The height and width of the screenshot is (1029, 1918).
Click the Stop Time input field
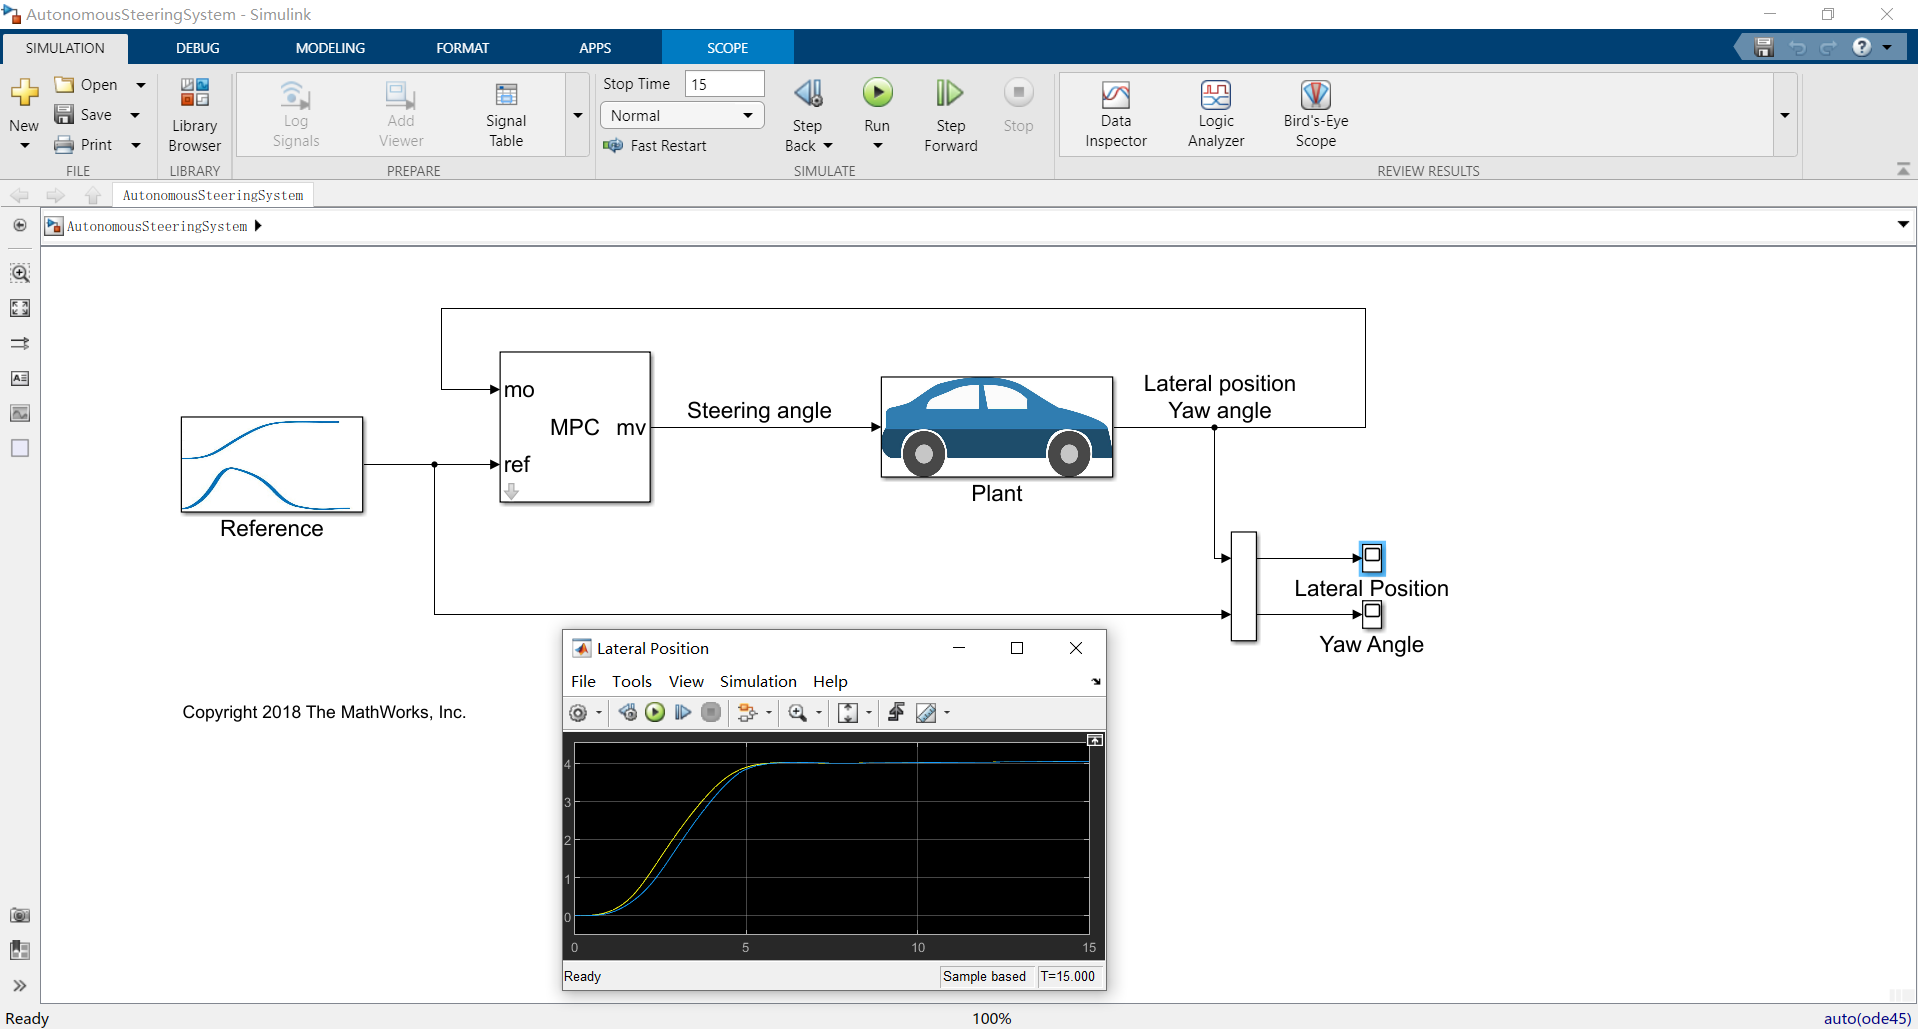tap(724, 84)
